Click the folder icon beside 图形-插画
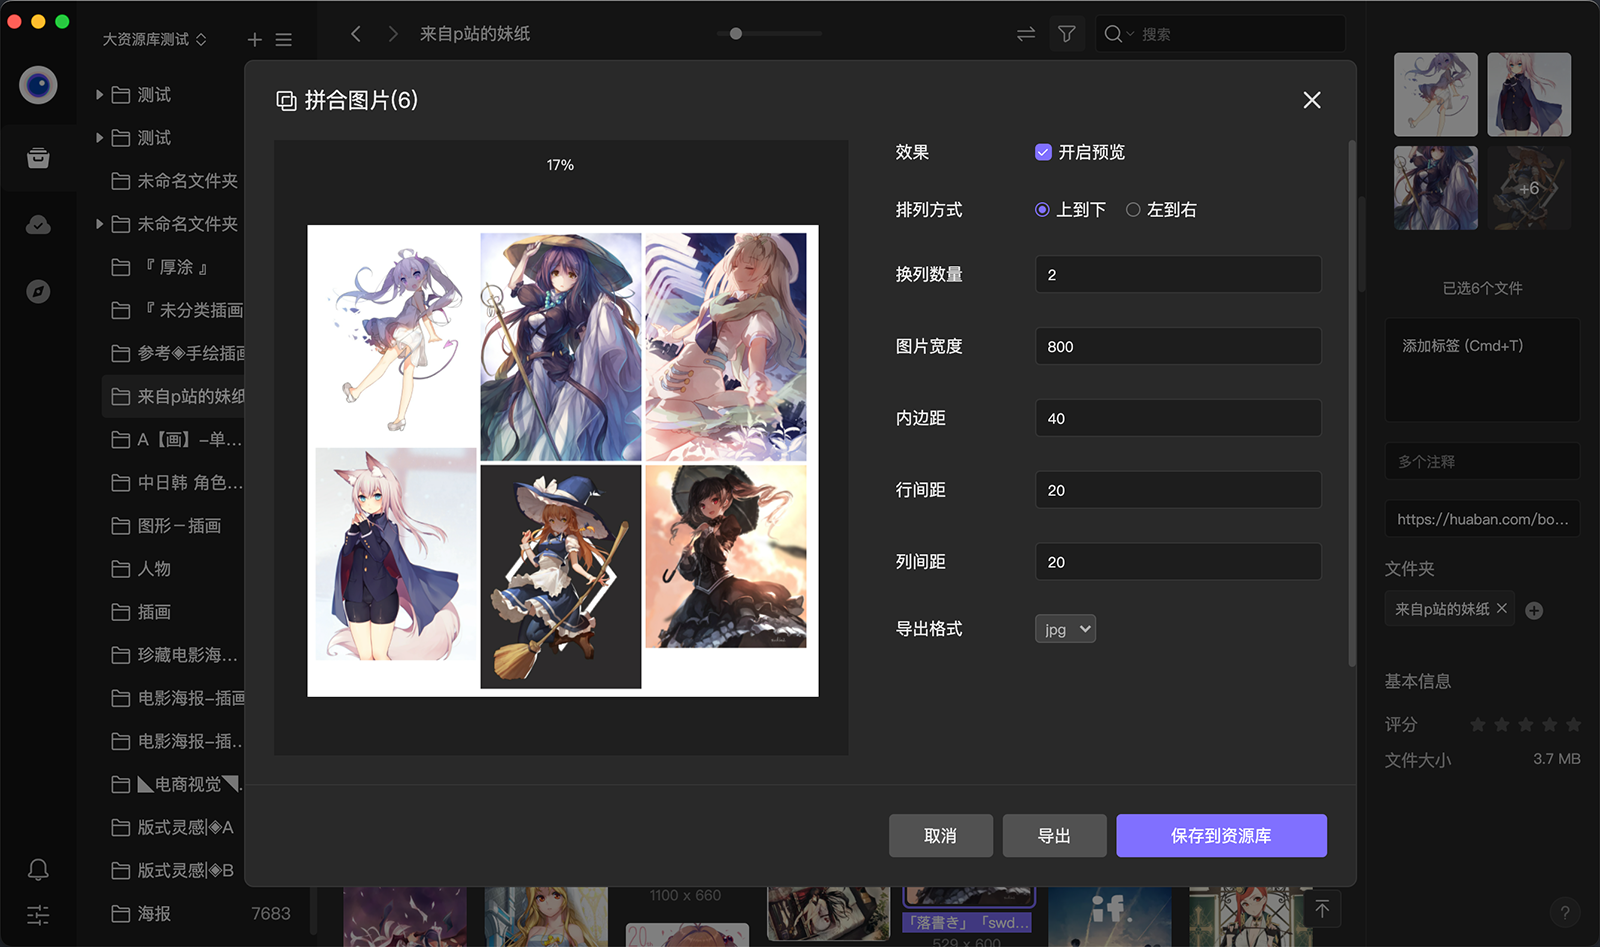Screen dimensions: 1600x947 point(121,526)
